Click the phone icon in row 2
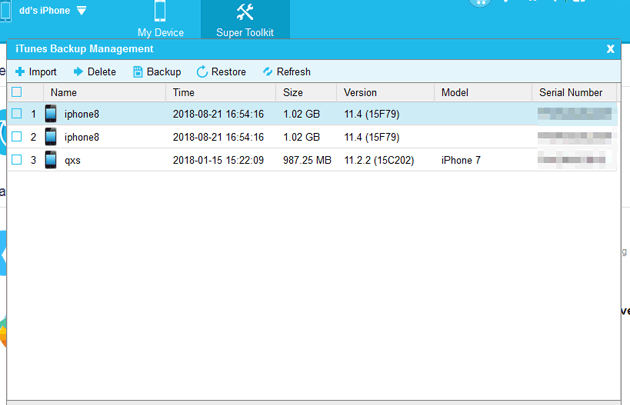 (51, 137)
